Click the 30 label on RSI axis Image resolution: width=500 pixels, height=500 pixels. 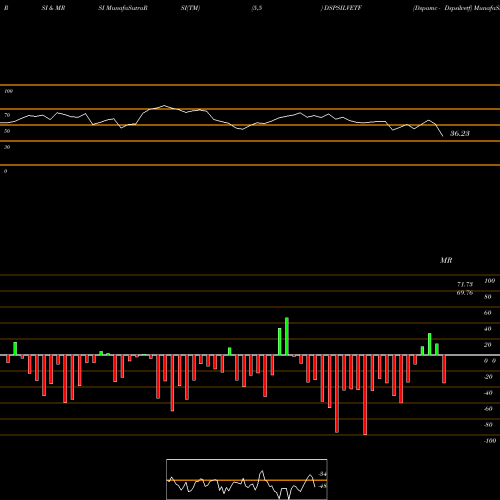pos(7,147)
